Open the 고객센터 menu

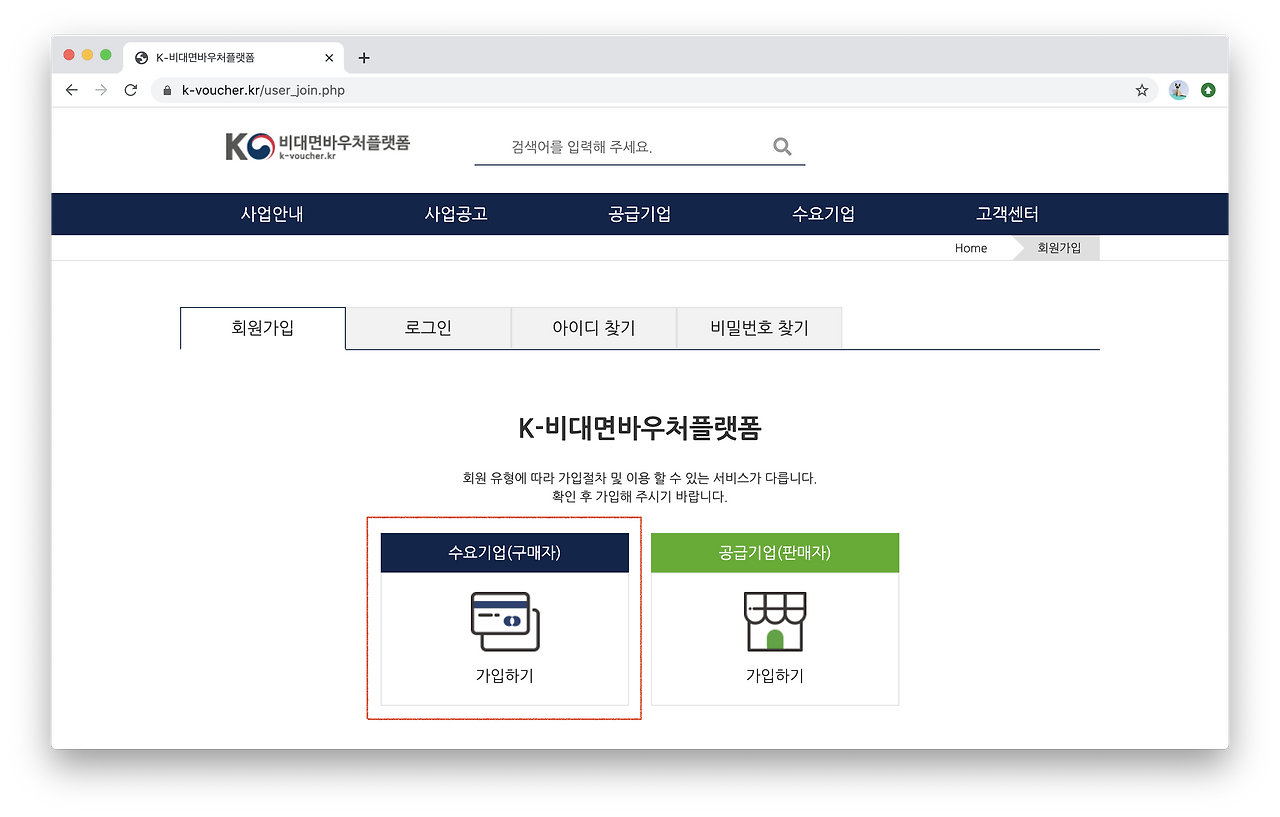point(1008,214)
